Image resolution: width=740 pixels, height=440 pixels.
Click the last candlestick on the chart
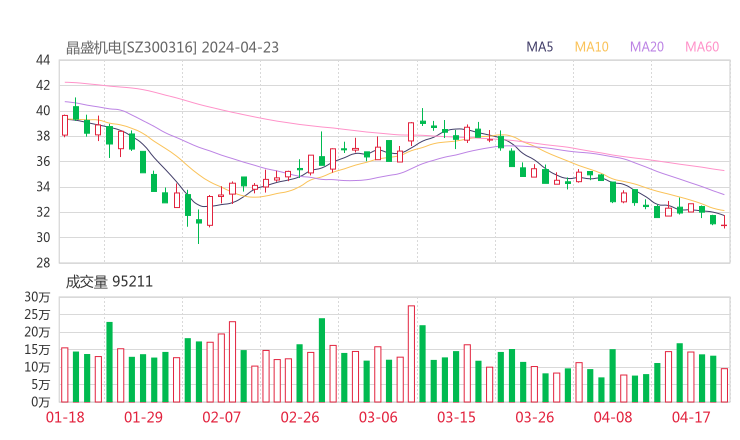click(x=724, y=222)
